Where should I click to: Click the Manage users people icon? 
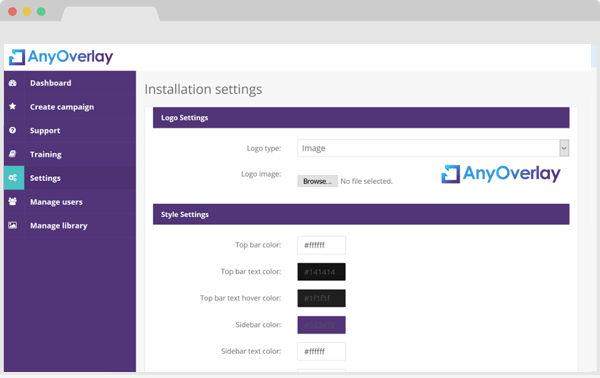tap(13, 201)
